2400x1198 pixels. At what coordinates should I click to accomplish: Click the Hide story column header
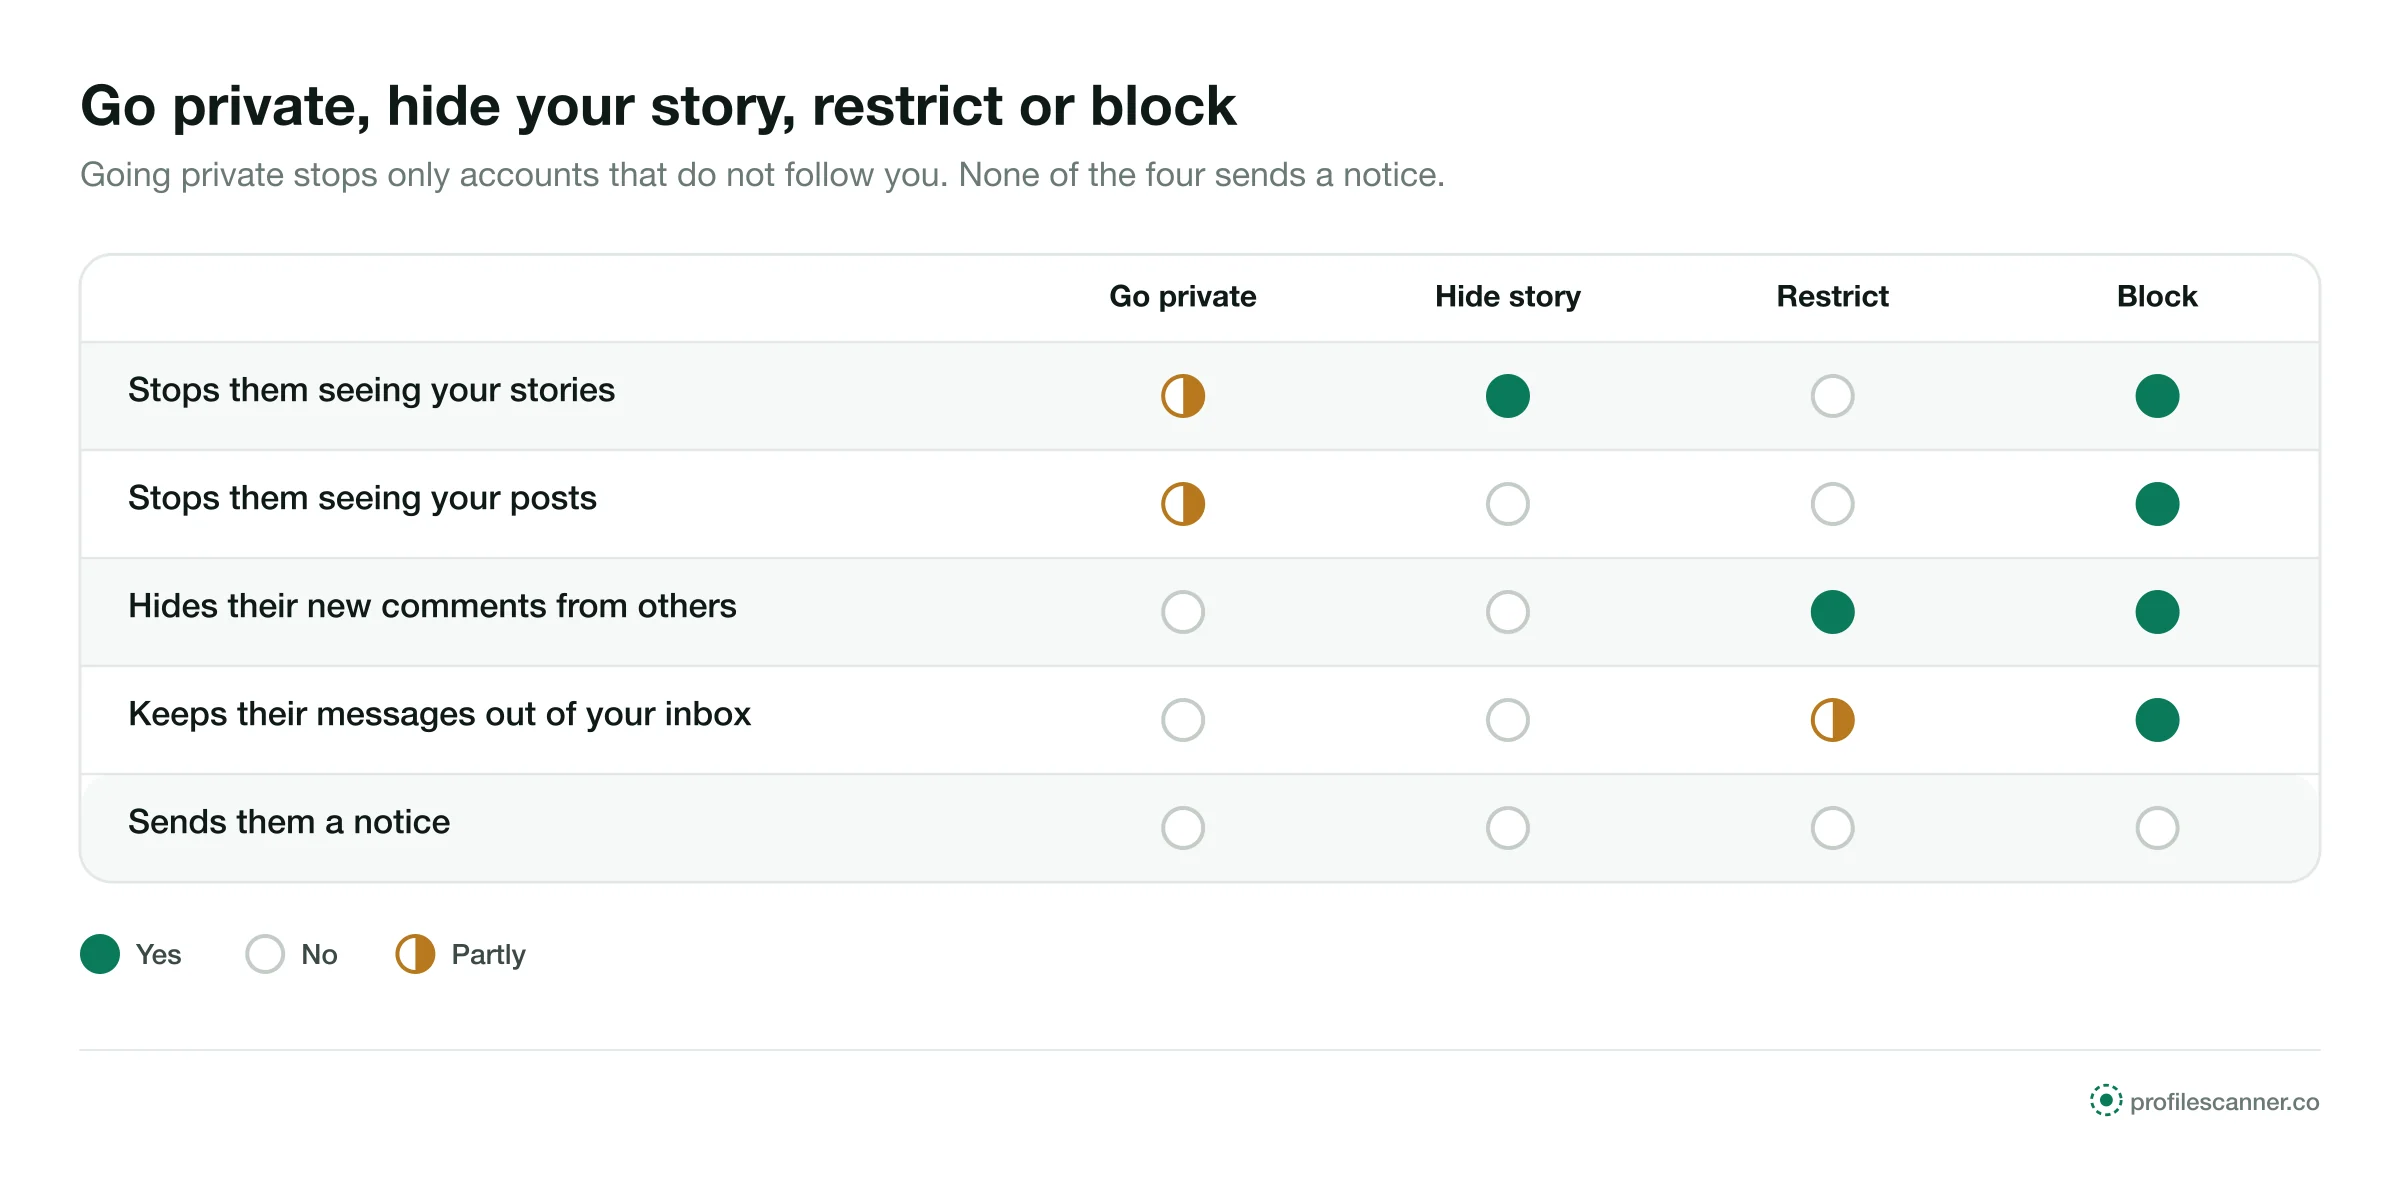click(x=1508, y=297)
